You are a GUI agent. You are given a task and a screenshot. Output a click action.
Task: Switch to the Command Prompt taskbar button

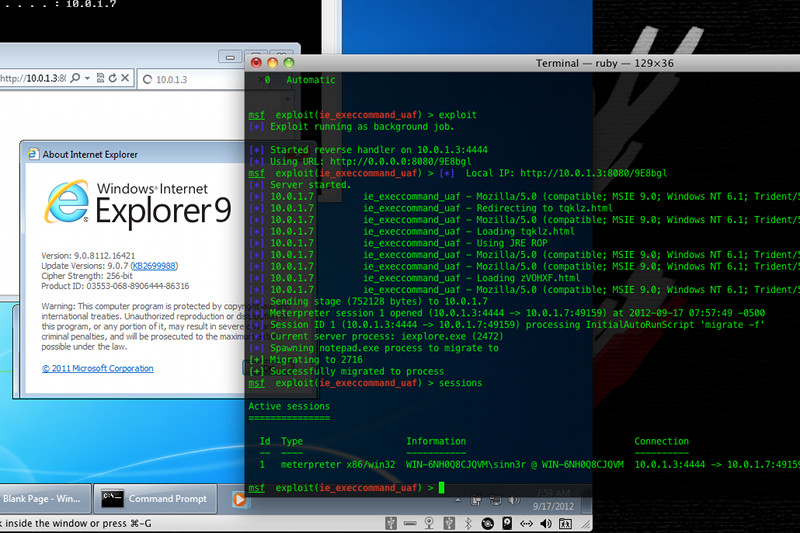(x=155, y=499)
